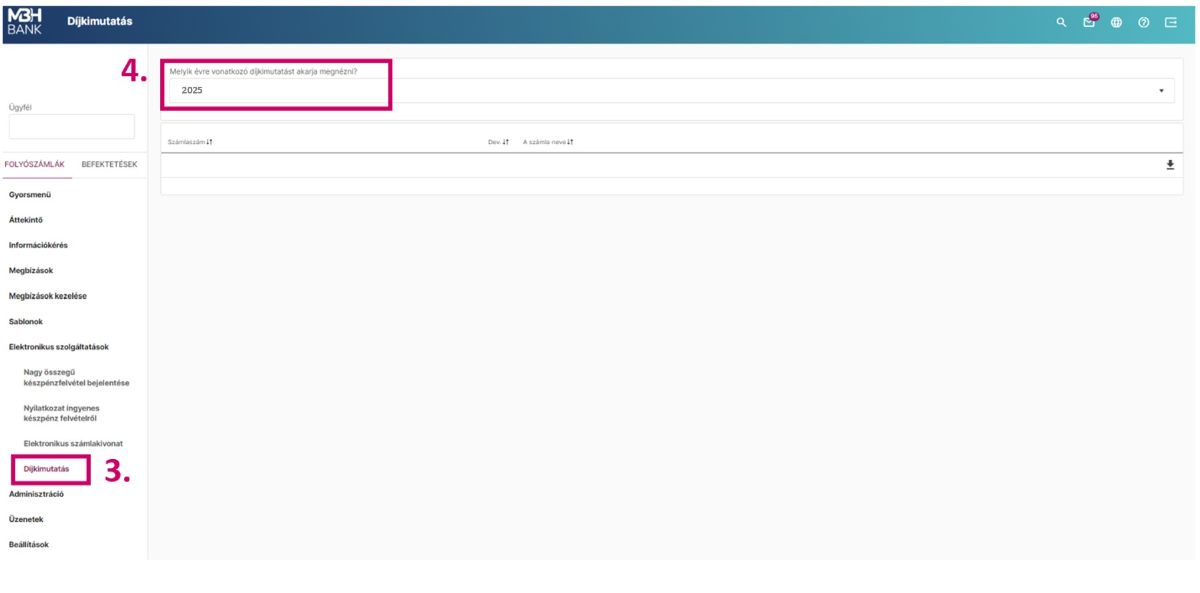Open Adminisztráció menu item
Screen dimensions: 1200x593
pyautogui.click(x=36, y=494)
